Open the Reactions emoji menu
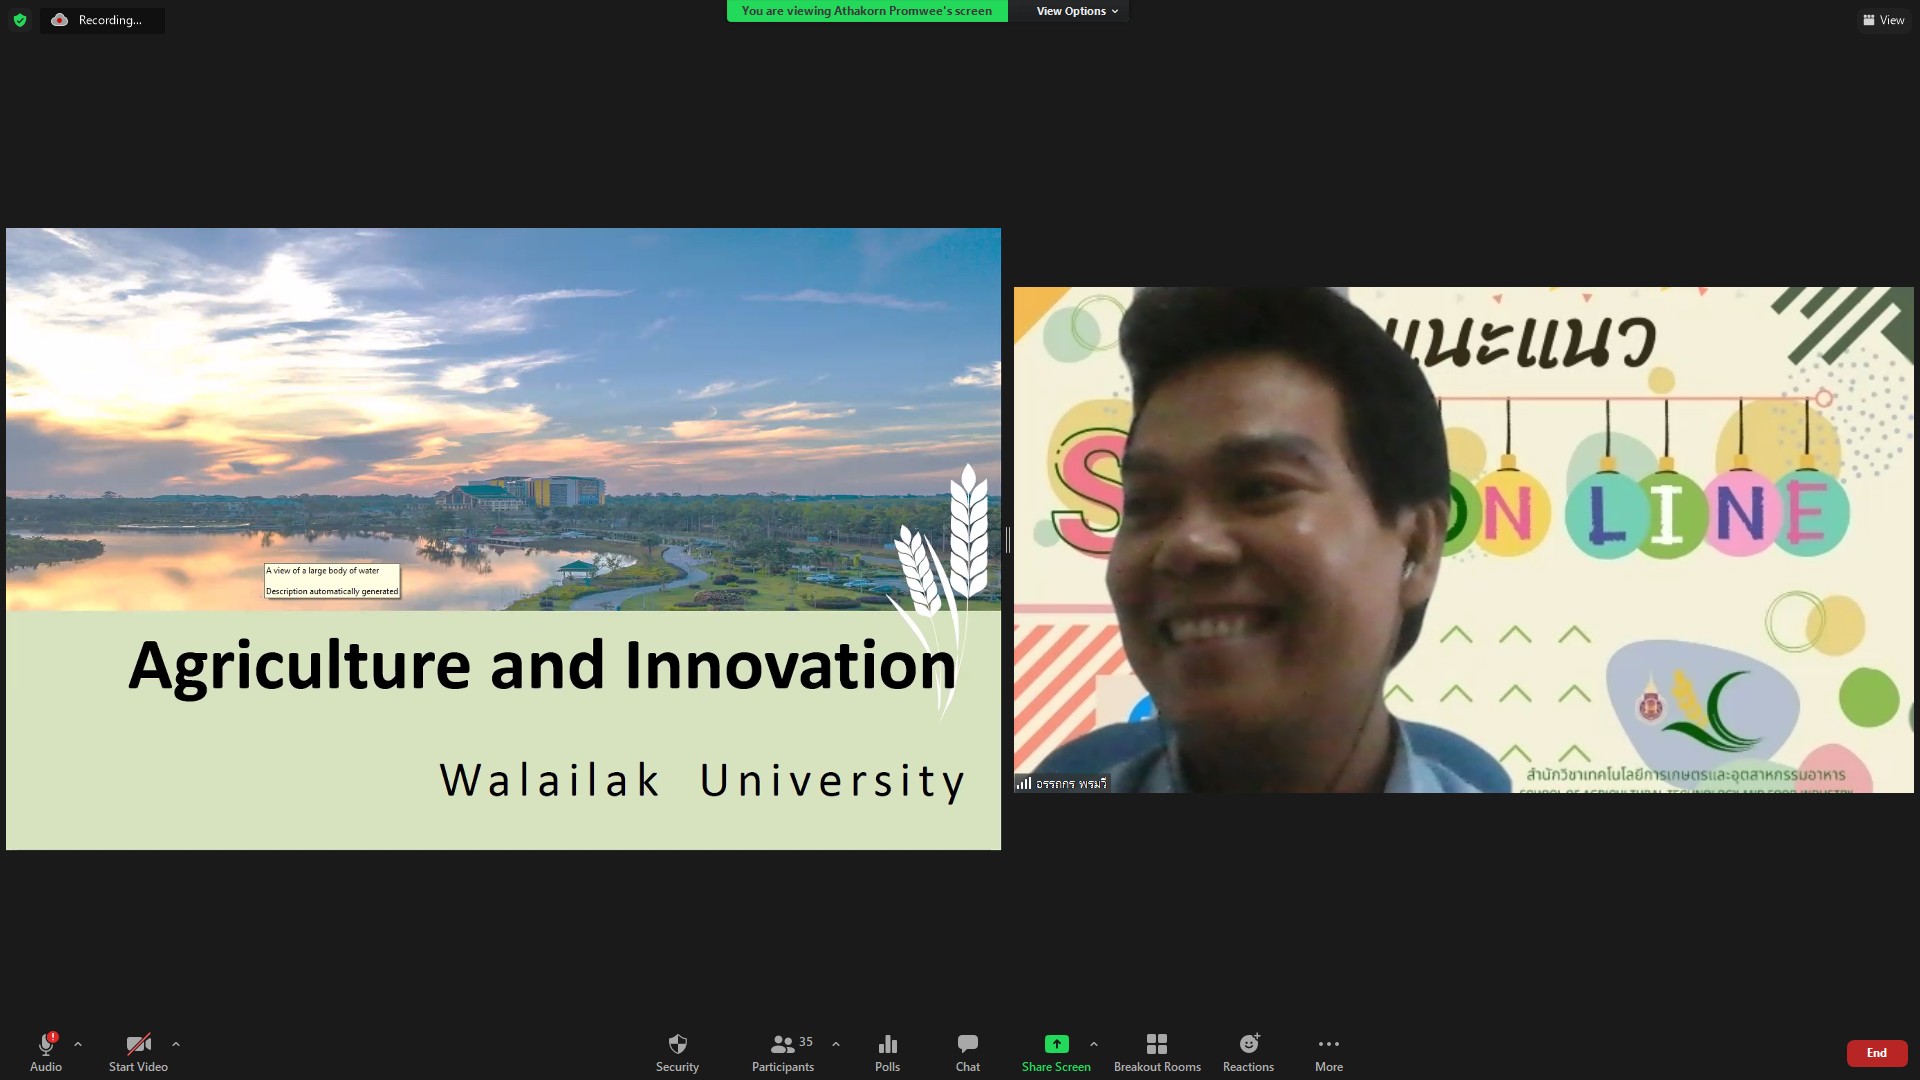The image size is (1920, 1080). pyautogui.click(x=1248, y=1052)
